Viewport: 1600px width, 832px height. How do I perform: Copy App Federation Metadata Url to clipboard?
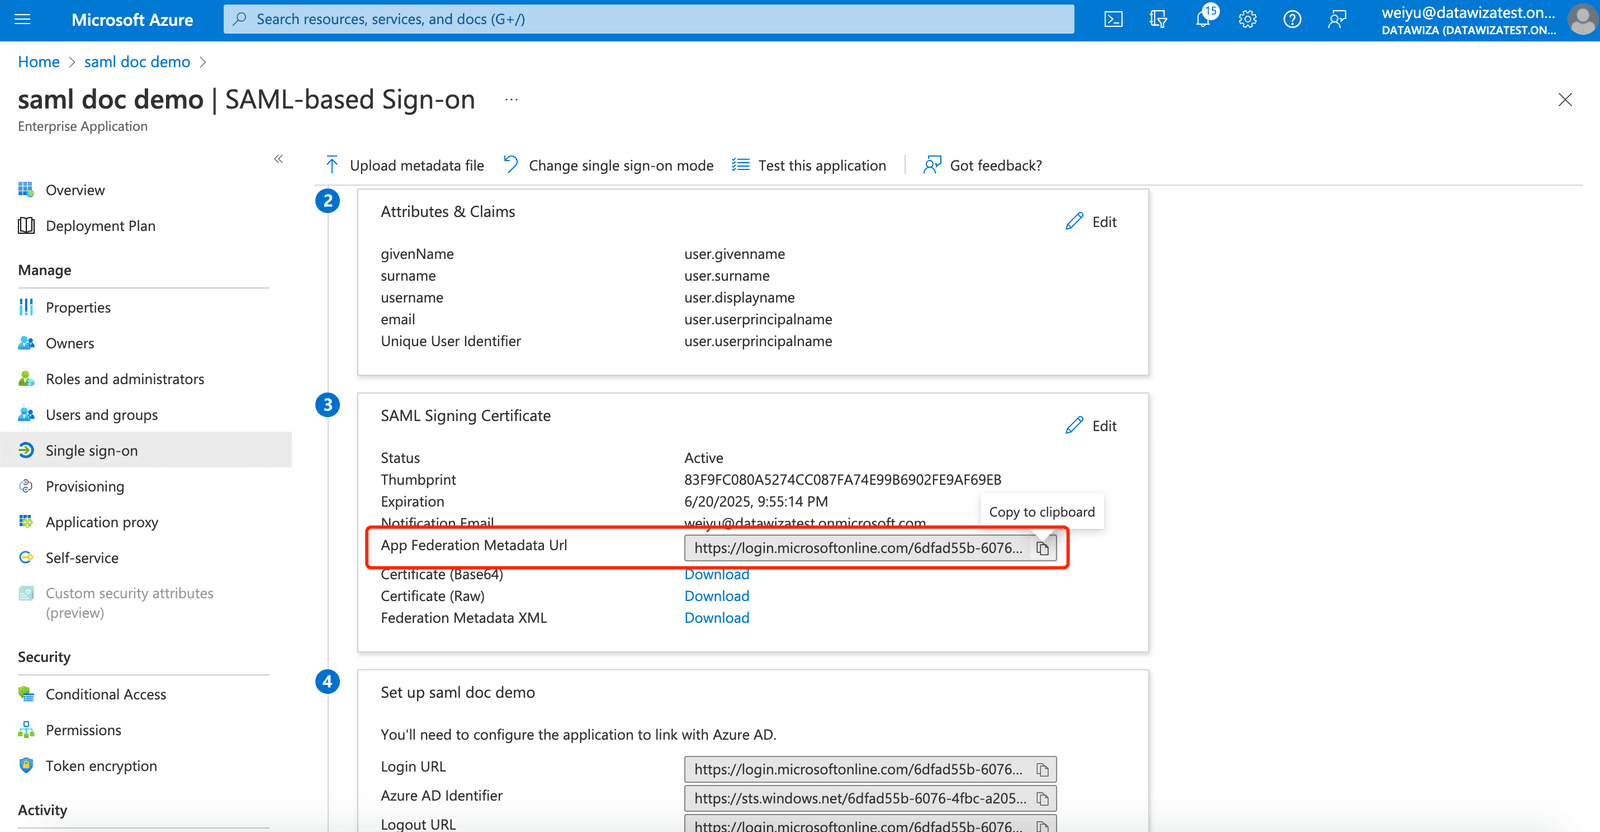point(1043,548)
